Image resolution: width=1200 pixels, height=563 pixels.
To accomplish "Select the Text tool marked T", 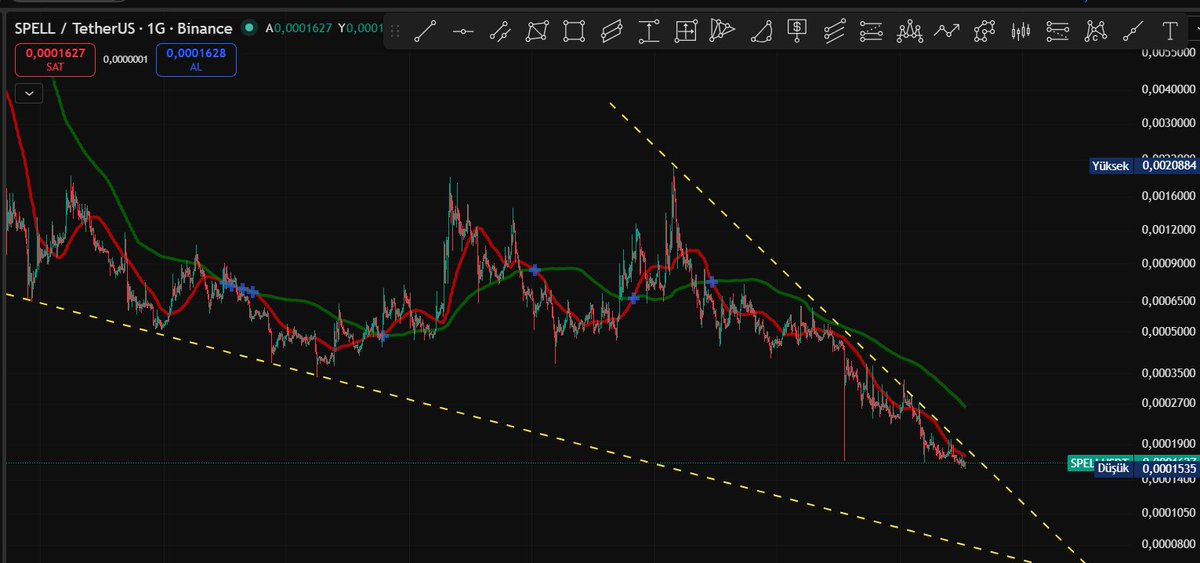I will pyautogui.click(x=1169, y=31).
